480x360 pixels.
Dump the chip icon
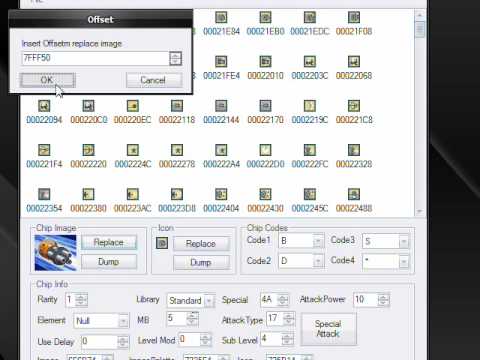point(201,263)
